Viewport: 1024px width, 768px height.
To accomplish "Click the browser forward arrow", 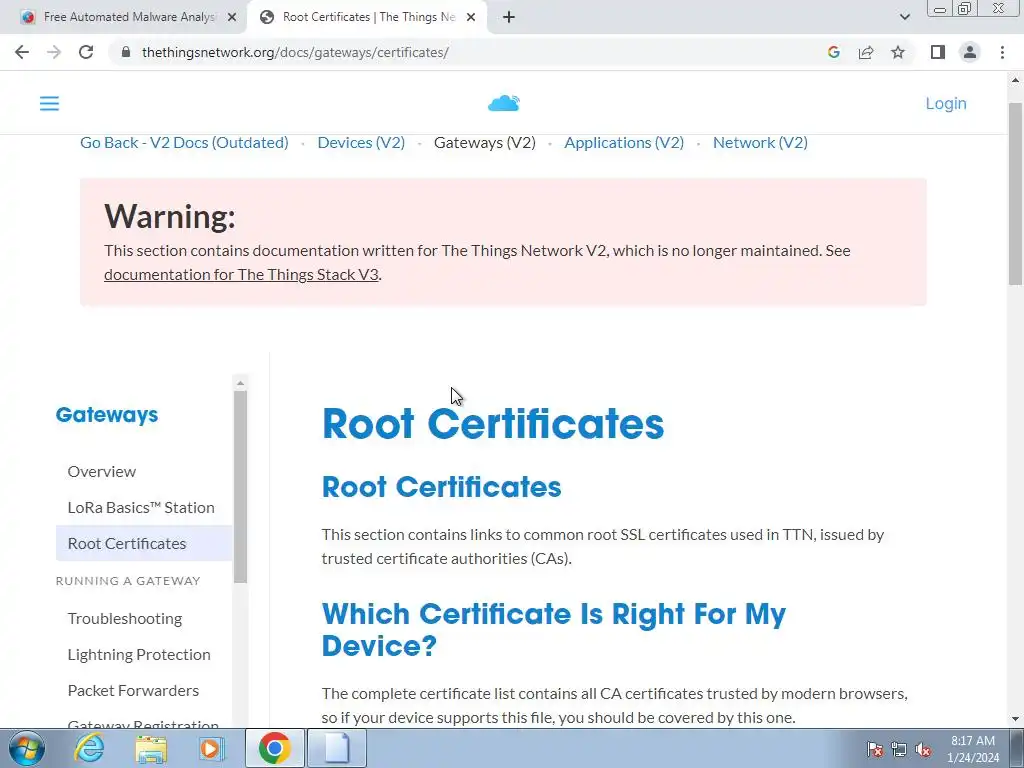I will tap(54, 52).
